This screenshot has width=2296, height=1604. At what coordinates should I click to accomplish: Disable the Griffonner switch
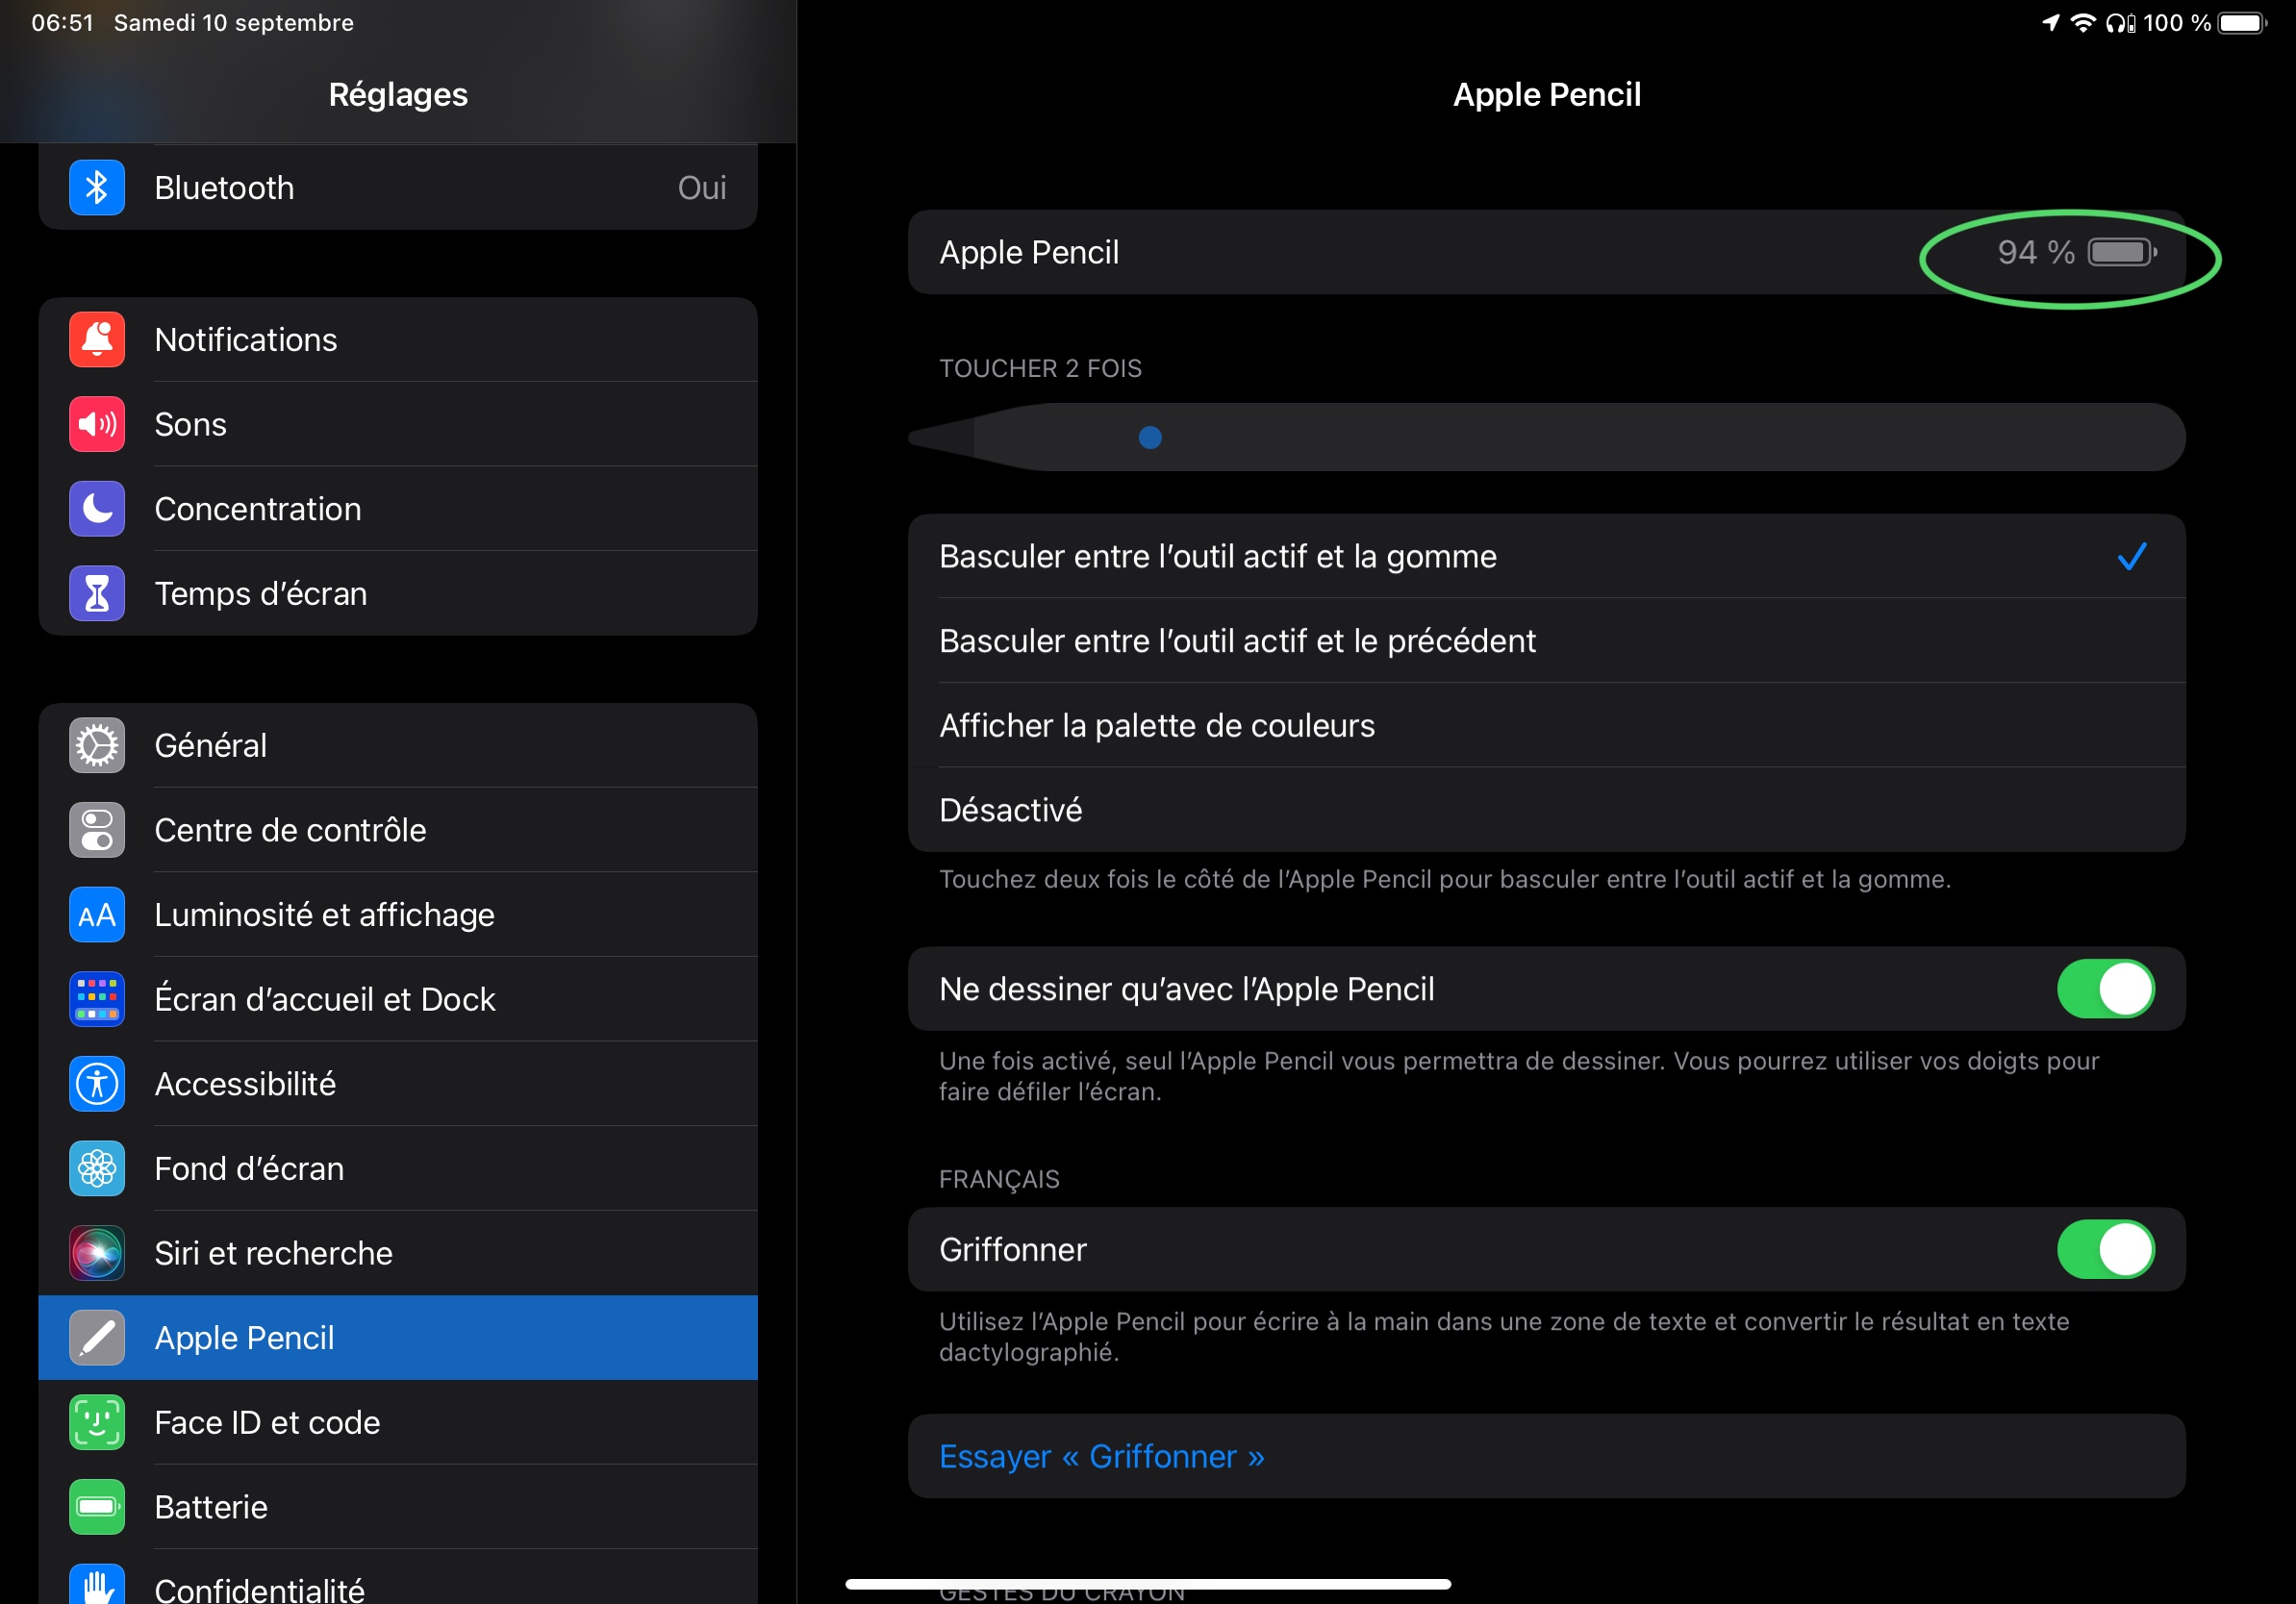click(2104, 1249)
